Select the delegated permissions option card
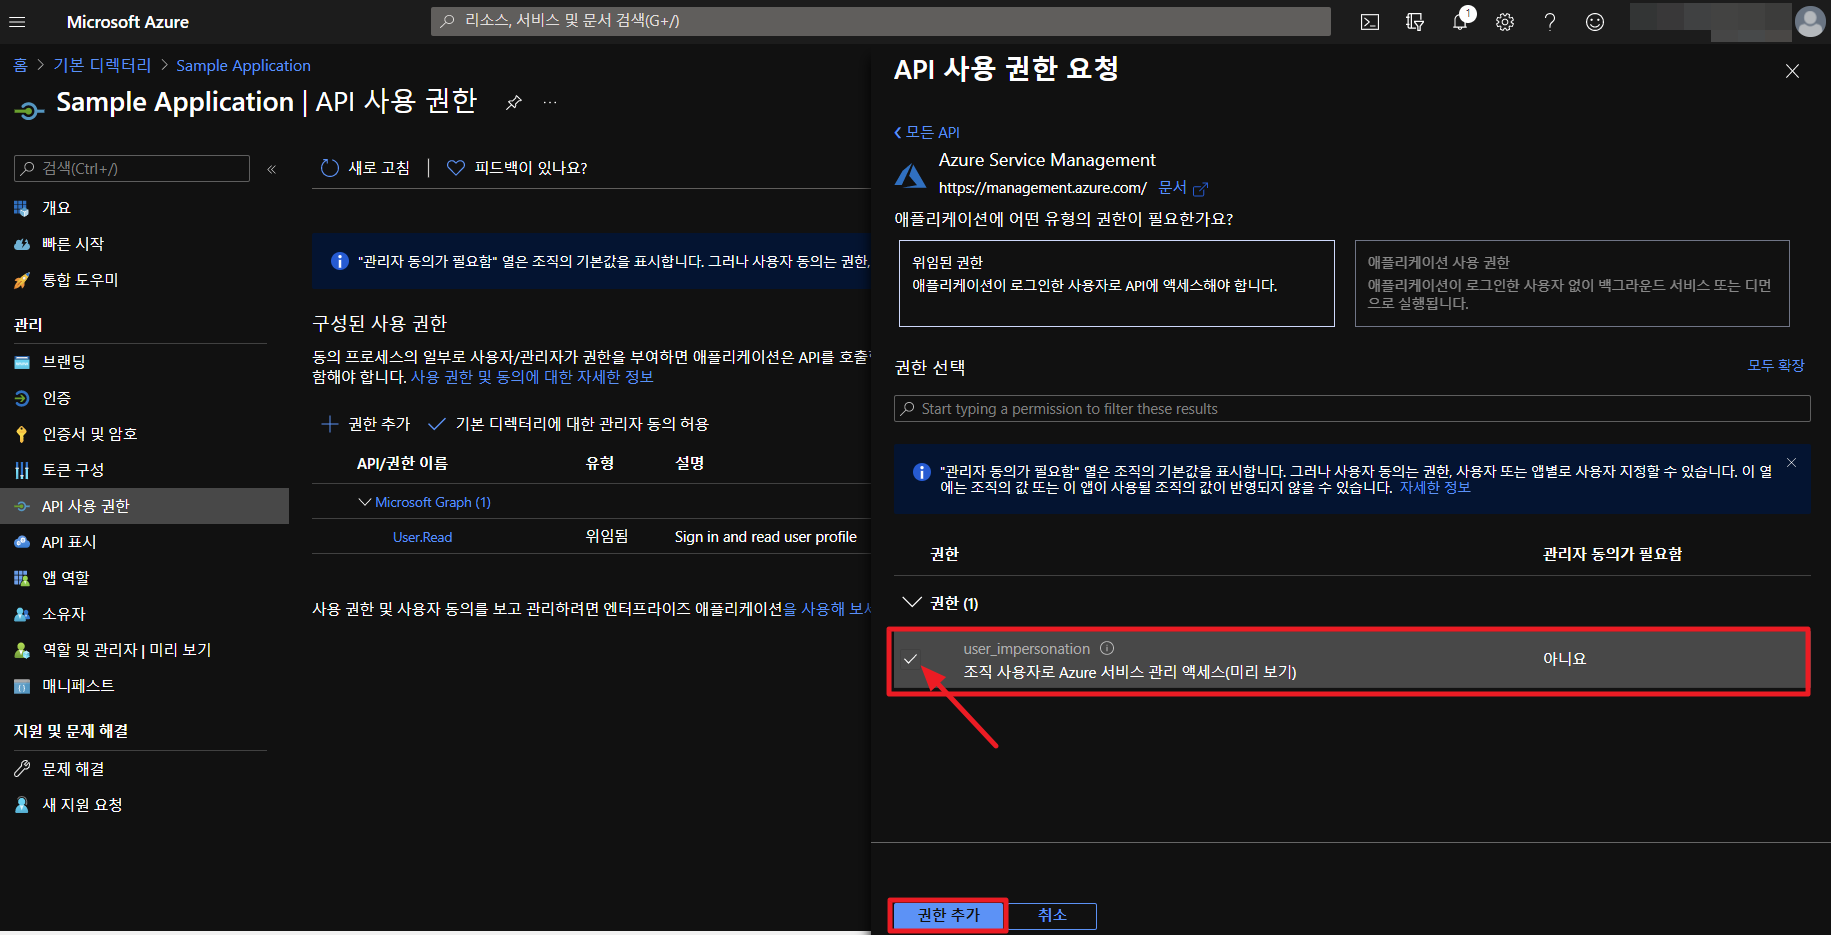This screenshot has width=1831, height=935. click(1116, 283)
